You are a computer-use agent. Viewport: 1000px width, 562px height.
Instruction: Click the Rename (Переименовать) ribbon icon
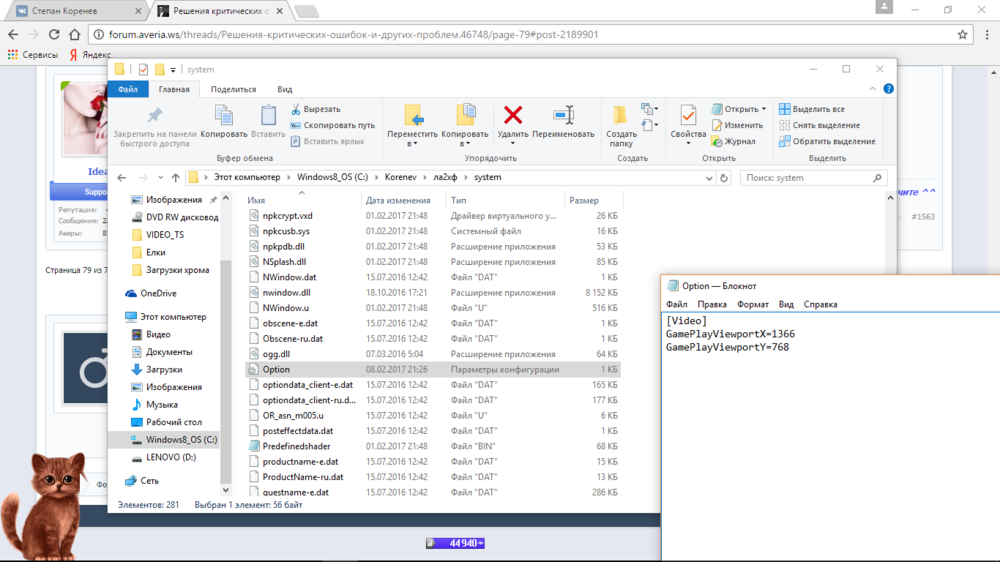(563, 115)
